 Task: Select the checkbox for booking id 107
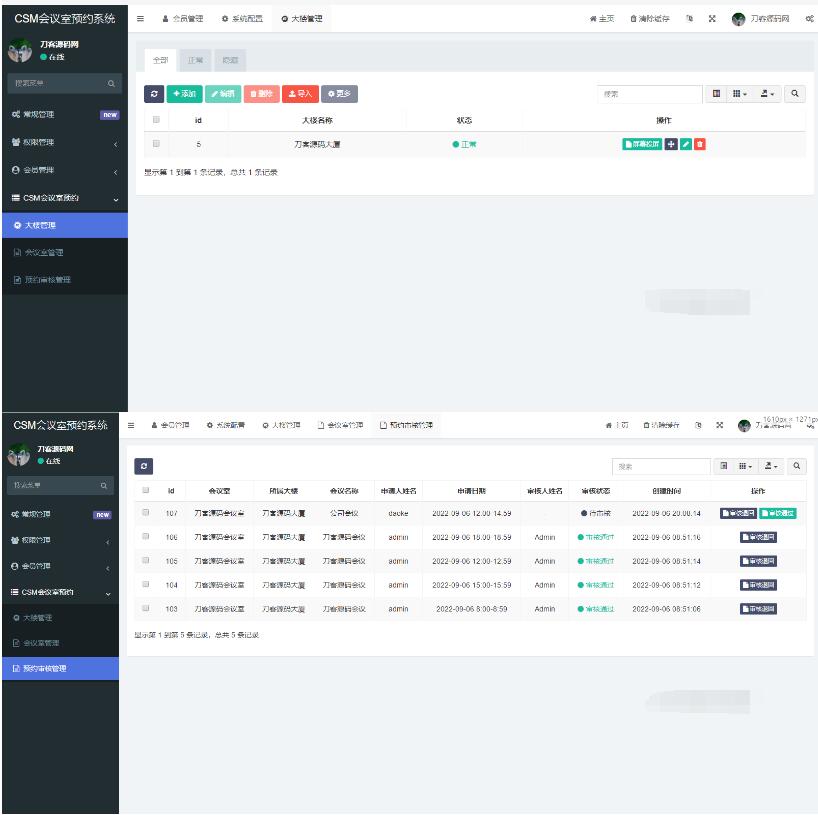click(146, 513)
